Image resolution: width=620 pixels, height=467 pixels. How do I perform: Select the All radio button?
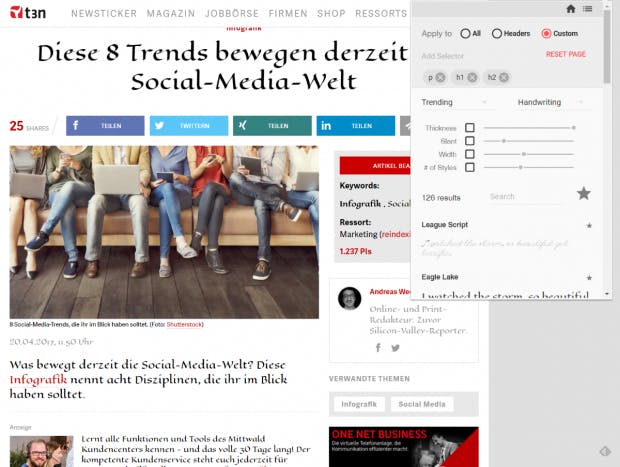465,34
